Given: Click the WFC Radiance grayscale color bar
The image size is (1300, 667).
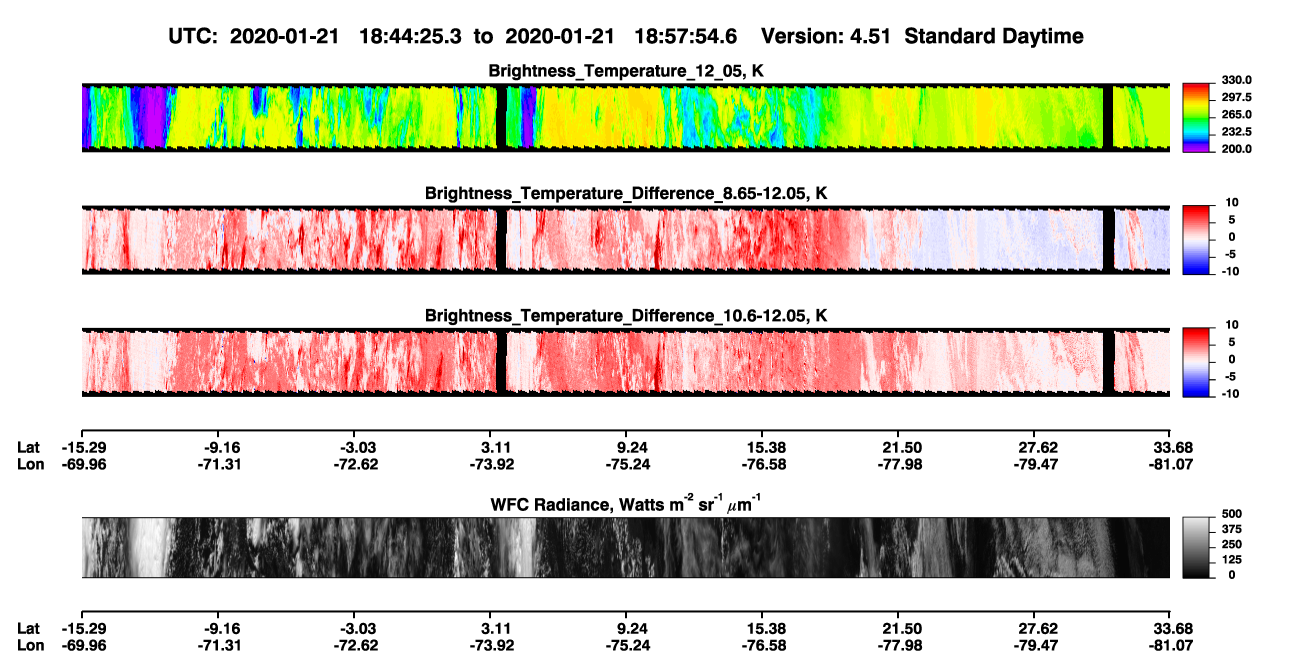Looking at the screenshot, I should coord(1196,547).
